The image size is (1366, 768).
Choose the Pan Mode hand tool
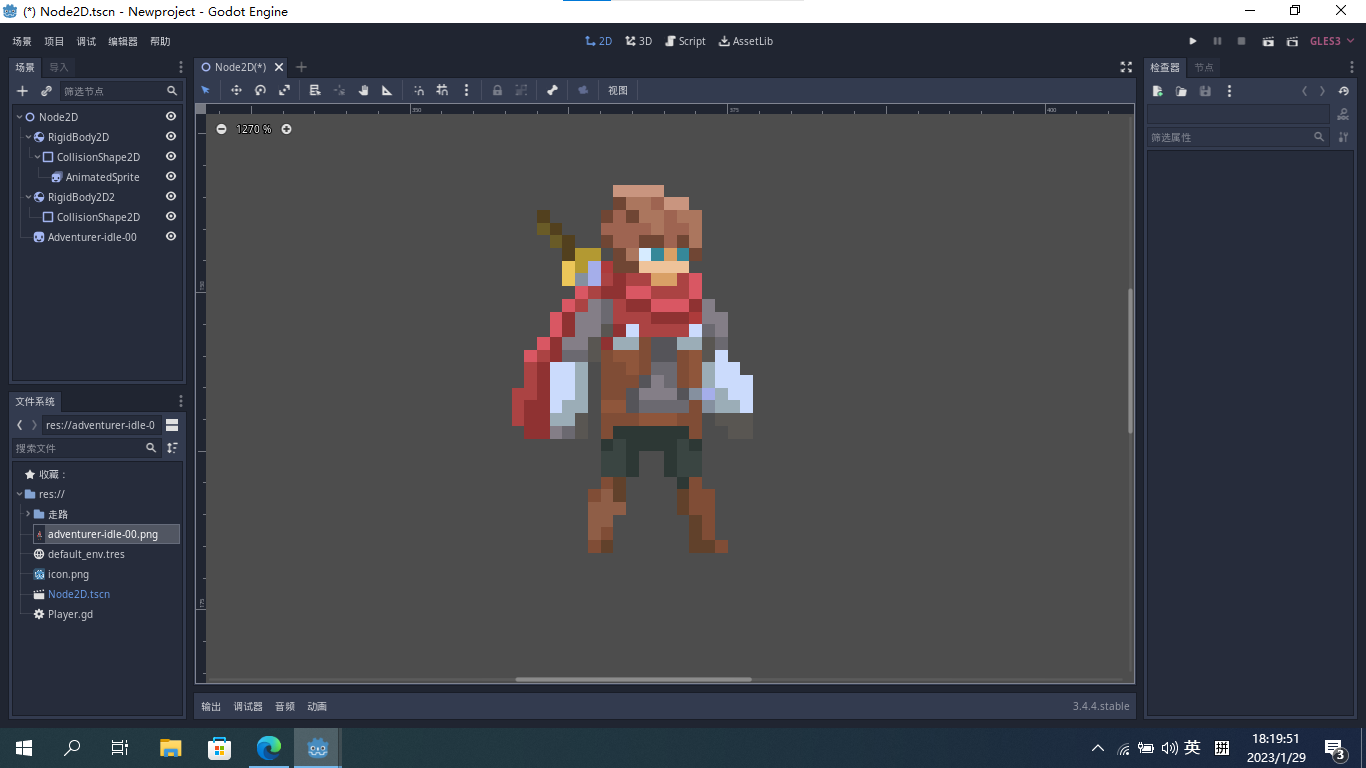coord(363,90)
